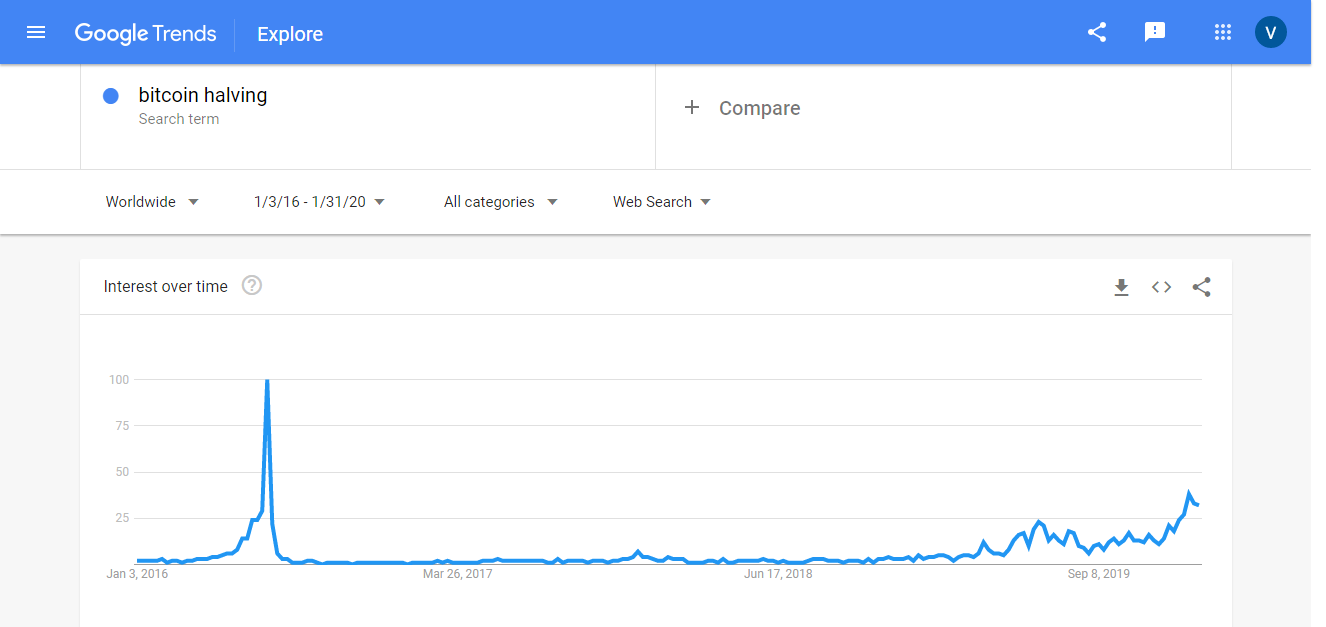Viewport: 1326px width, 627px height.
Task: Click the share icon in header
Action: point(1097,32)
